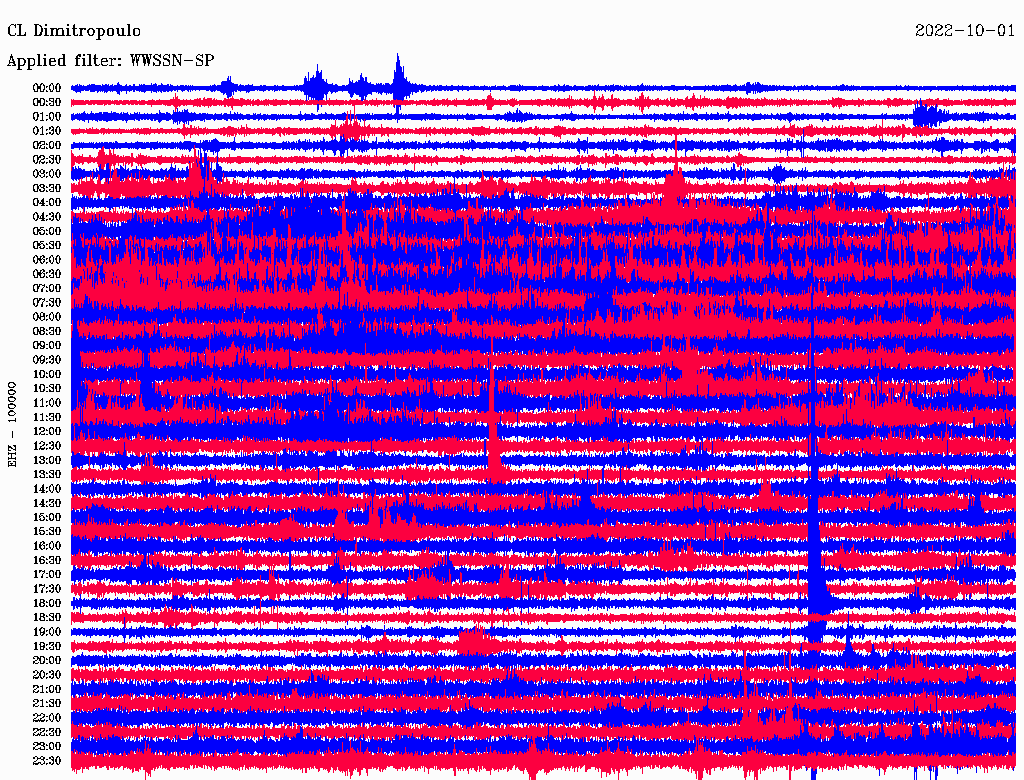1024x780 pixels.
Task: Select the 06:30 time label
Action: 47,274
